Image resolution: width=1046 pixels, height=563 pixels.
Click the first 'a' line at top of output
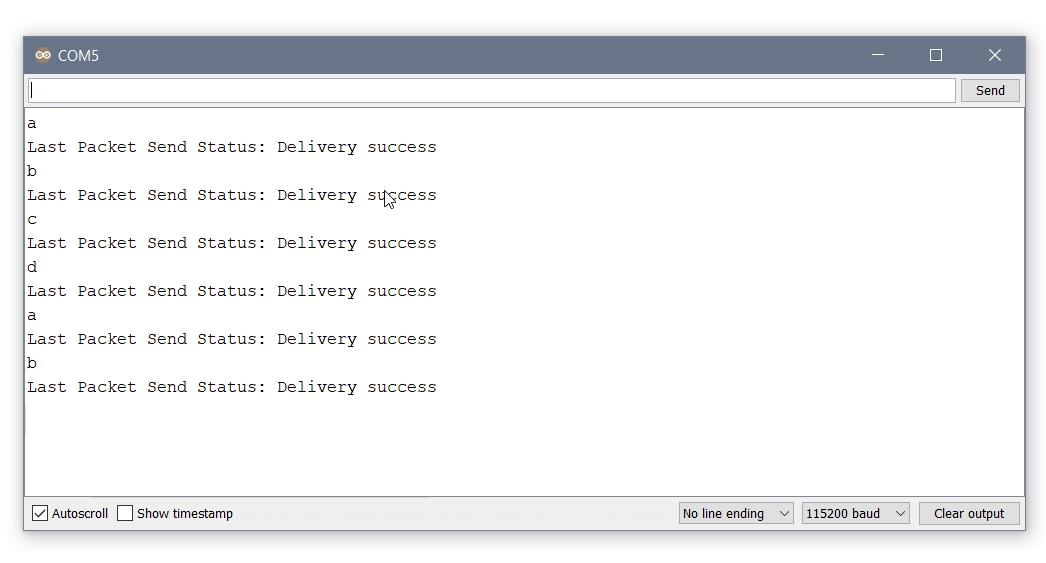point(32,123)
